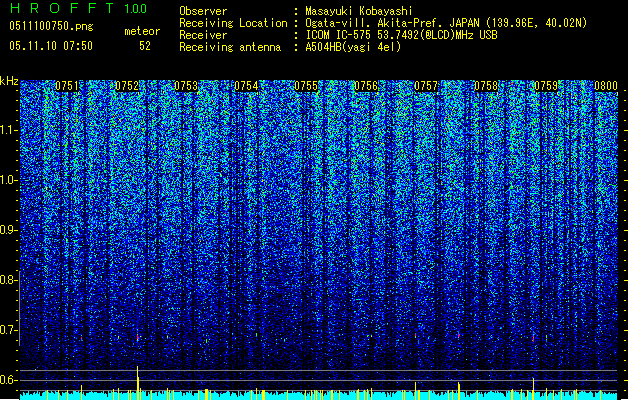Click the 0.6 kHz axis label

pos(9,380)
